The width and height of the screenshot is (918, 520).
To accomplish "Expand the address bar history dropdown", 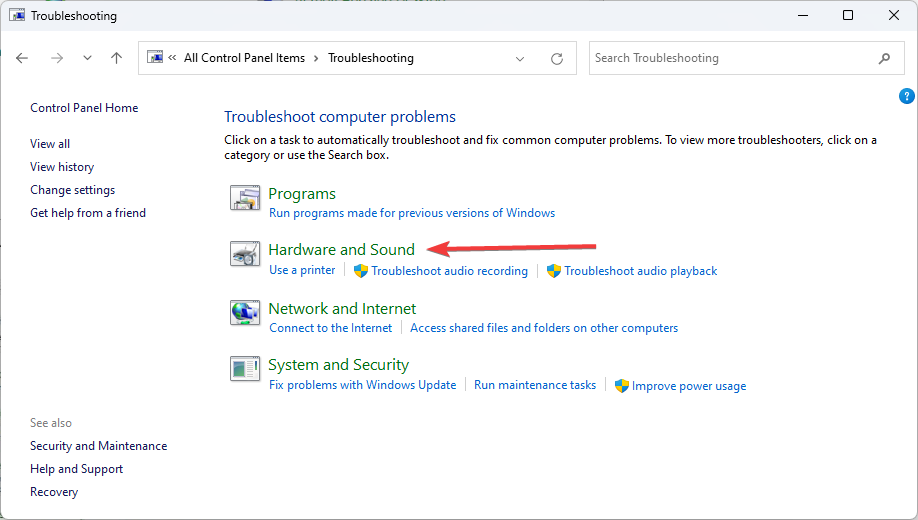I will pos(520,59).
